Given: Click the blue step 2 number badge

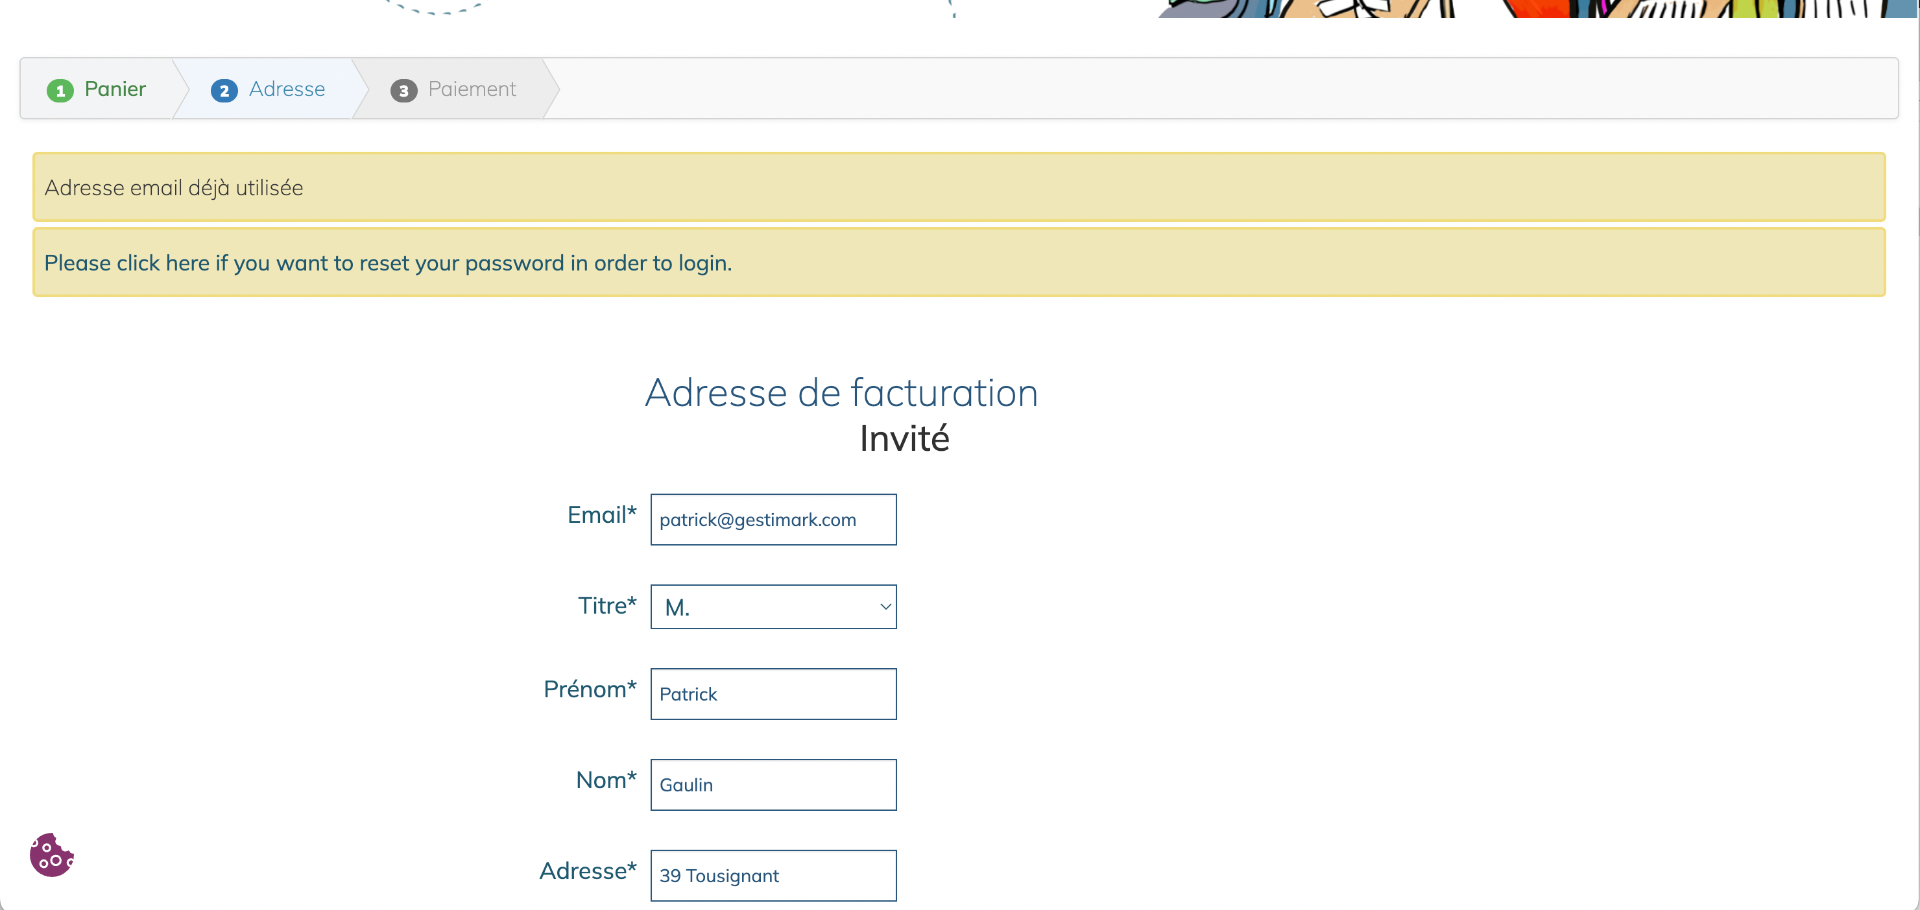Looking at the screenshot, I should click(224, 91).
